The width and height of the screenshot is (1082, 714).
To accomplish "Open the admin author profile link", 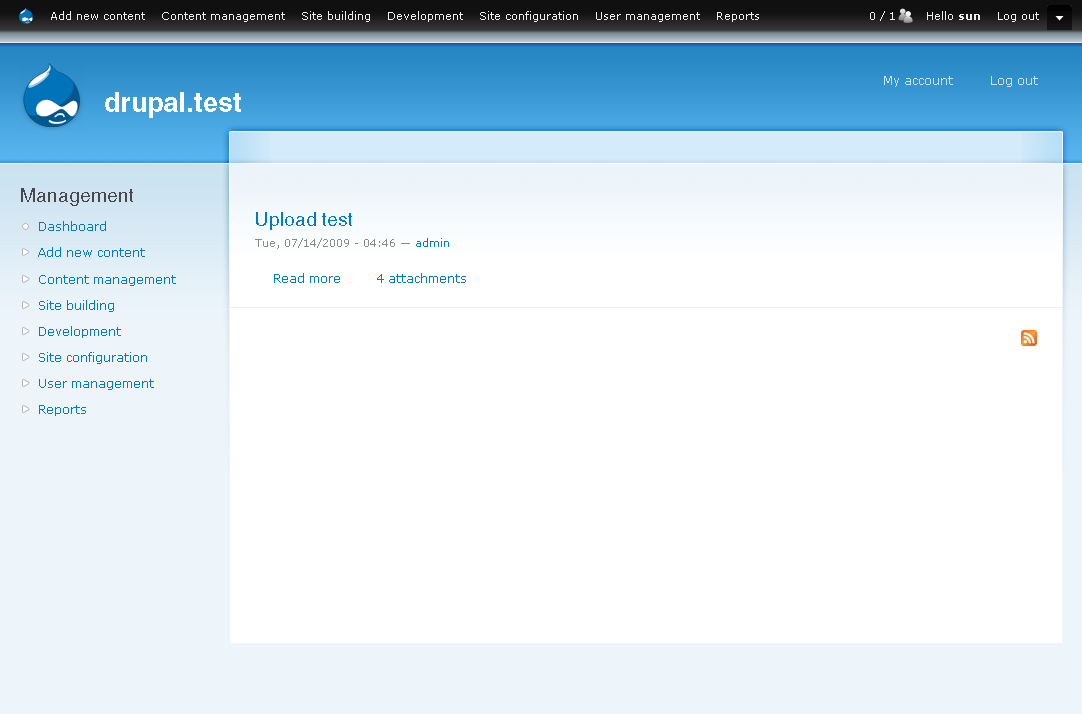I will point(432,243).
